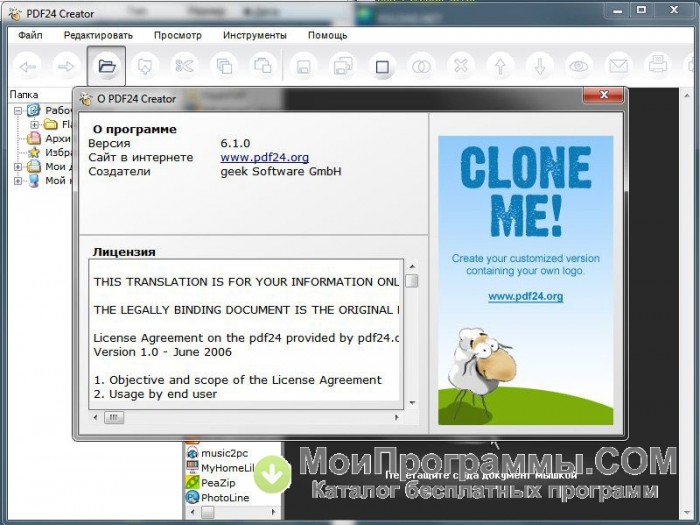Open the Помощь menu
The width and height of the screenshot is (700, 525).
coord(328,35)
